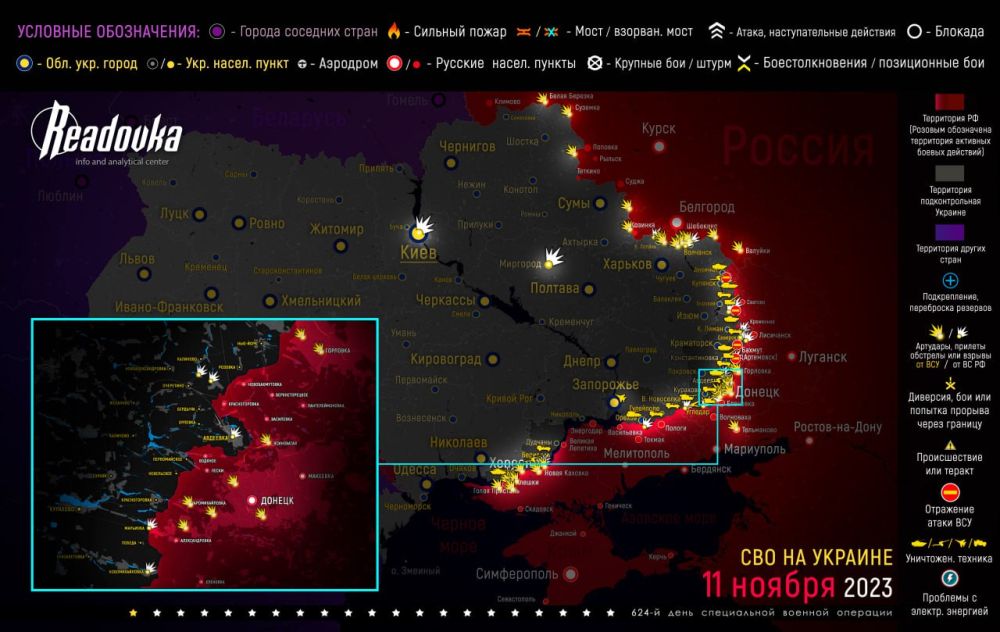Click the Кировоград label
1000x632 pixels.
tap(446, 359)
